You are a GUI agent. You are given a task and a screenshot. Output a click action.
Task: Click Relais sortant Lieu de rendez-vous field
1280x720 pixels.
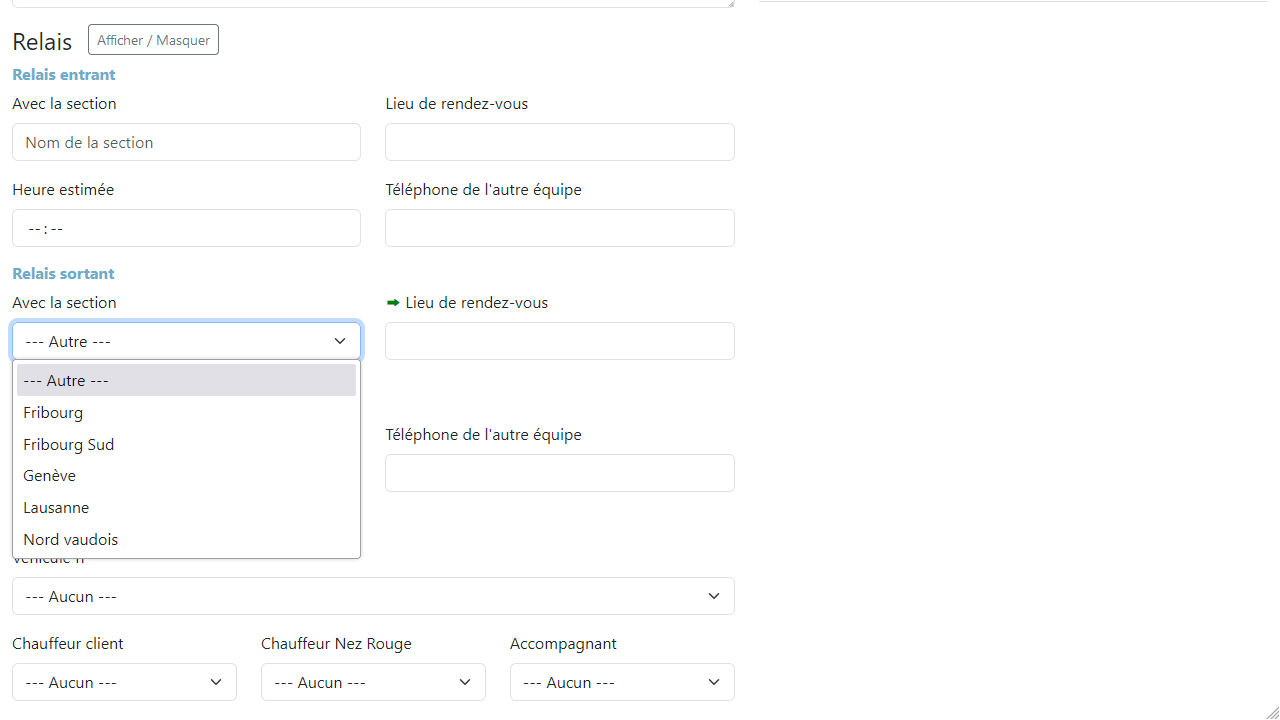[x=559, y=341]
